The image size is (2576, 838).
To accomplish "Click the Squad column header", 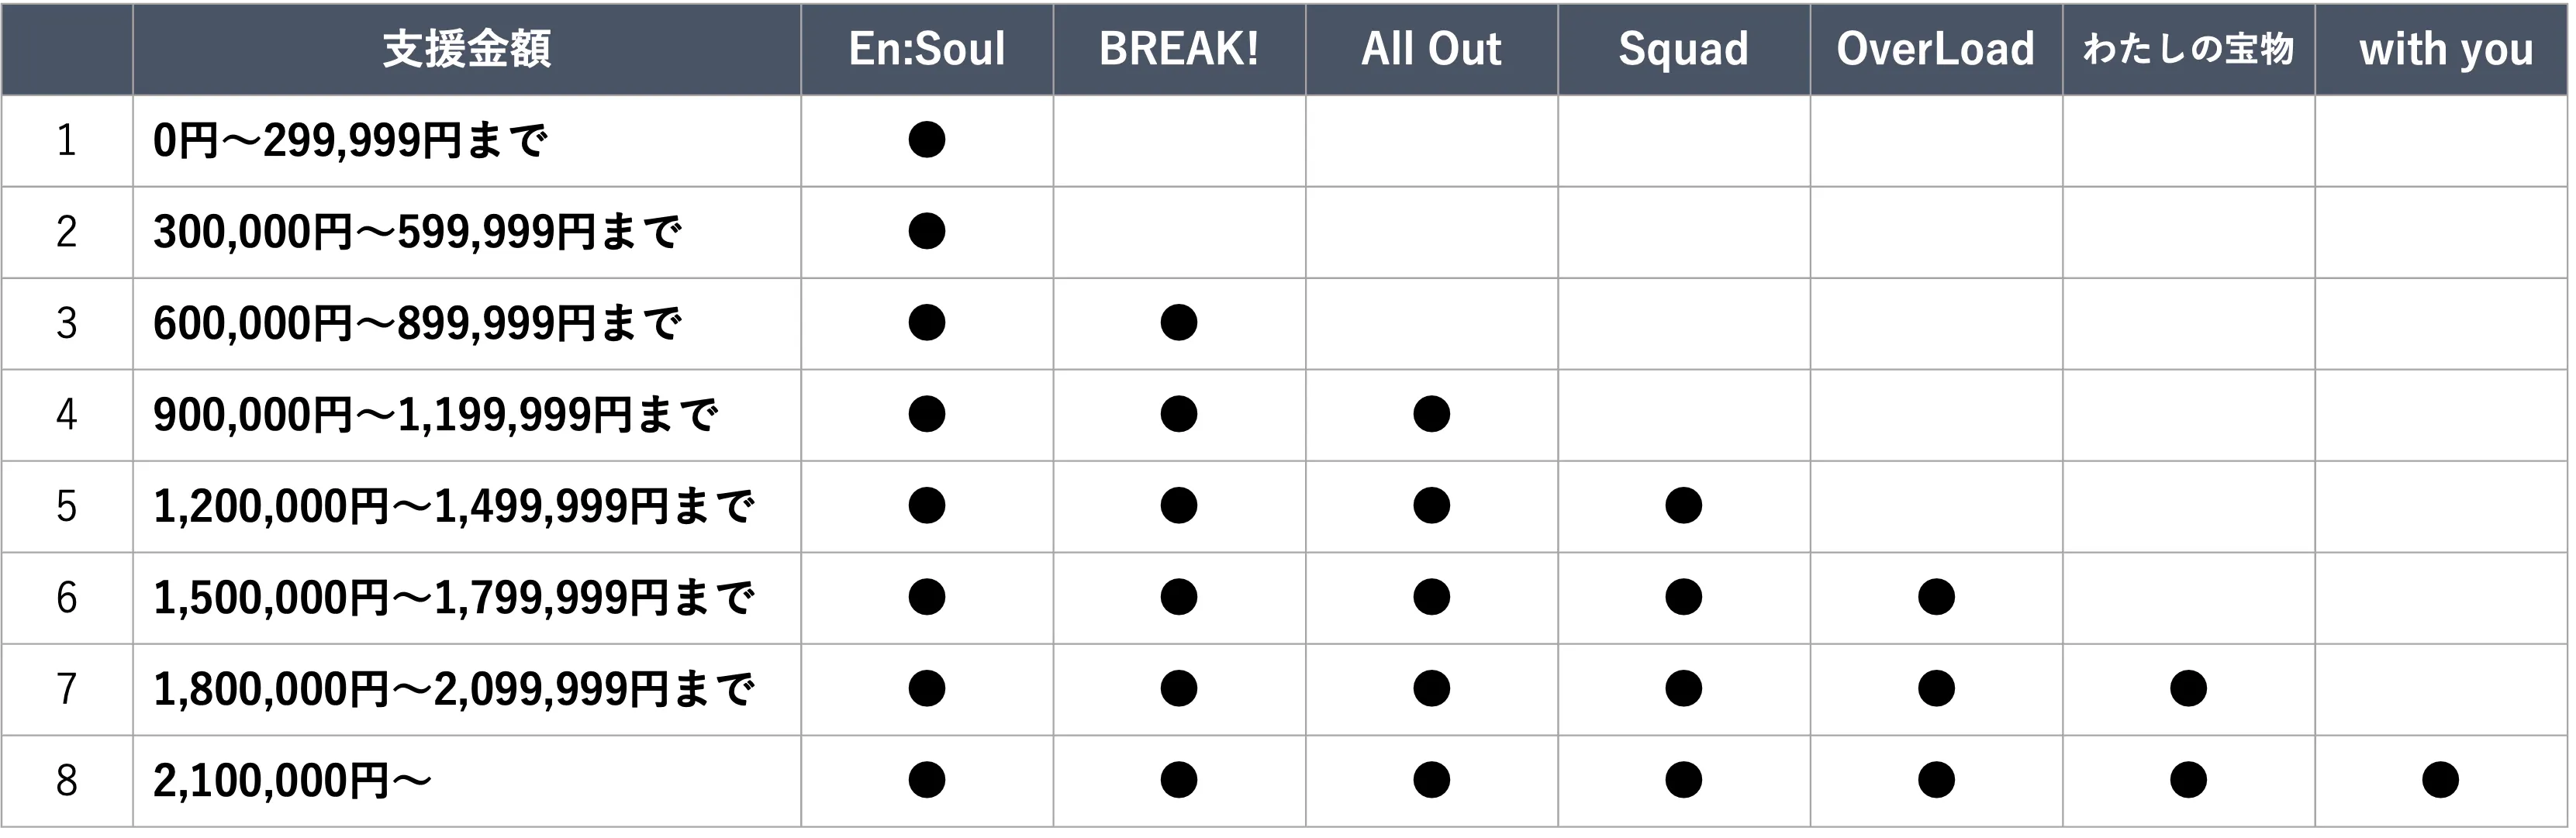I will pos(1683,49).
